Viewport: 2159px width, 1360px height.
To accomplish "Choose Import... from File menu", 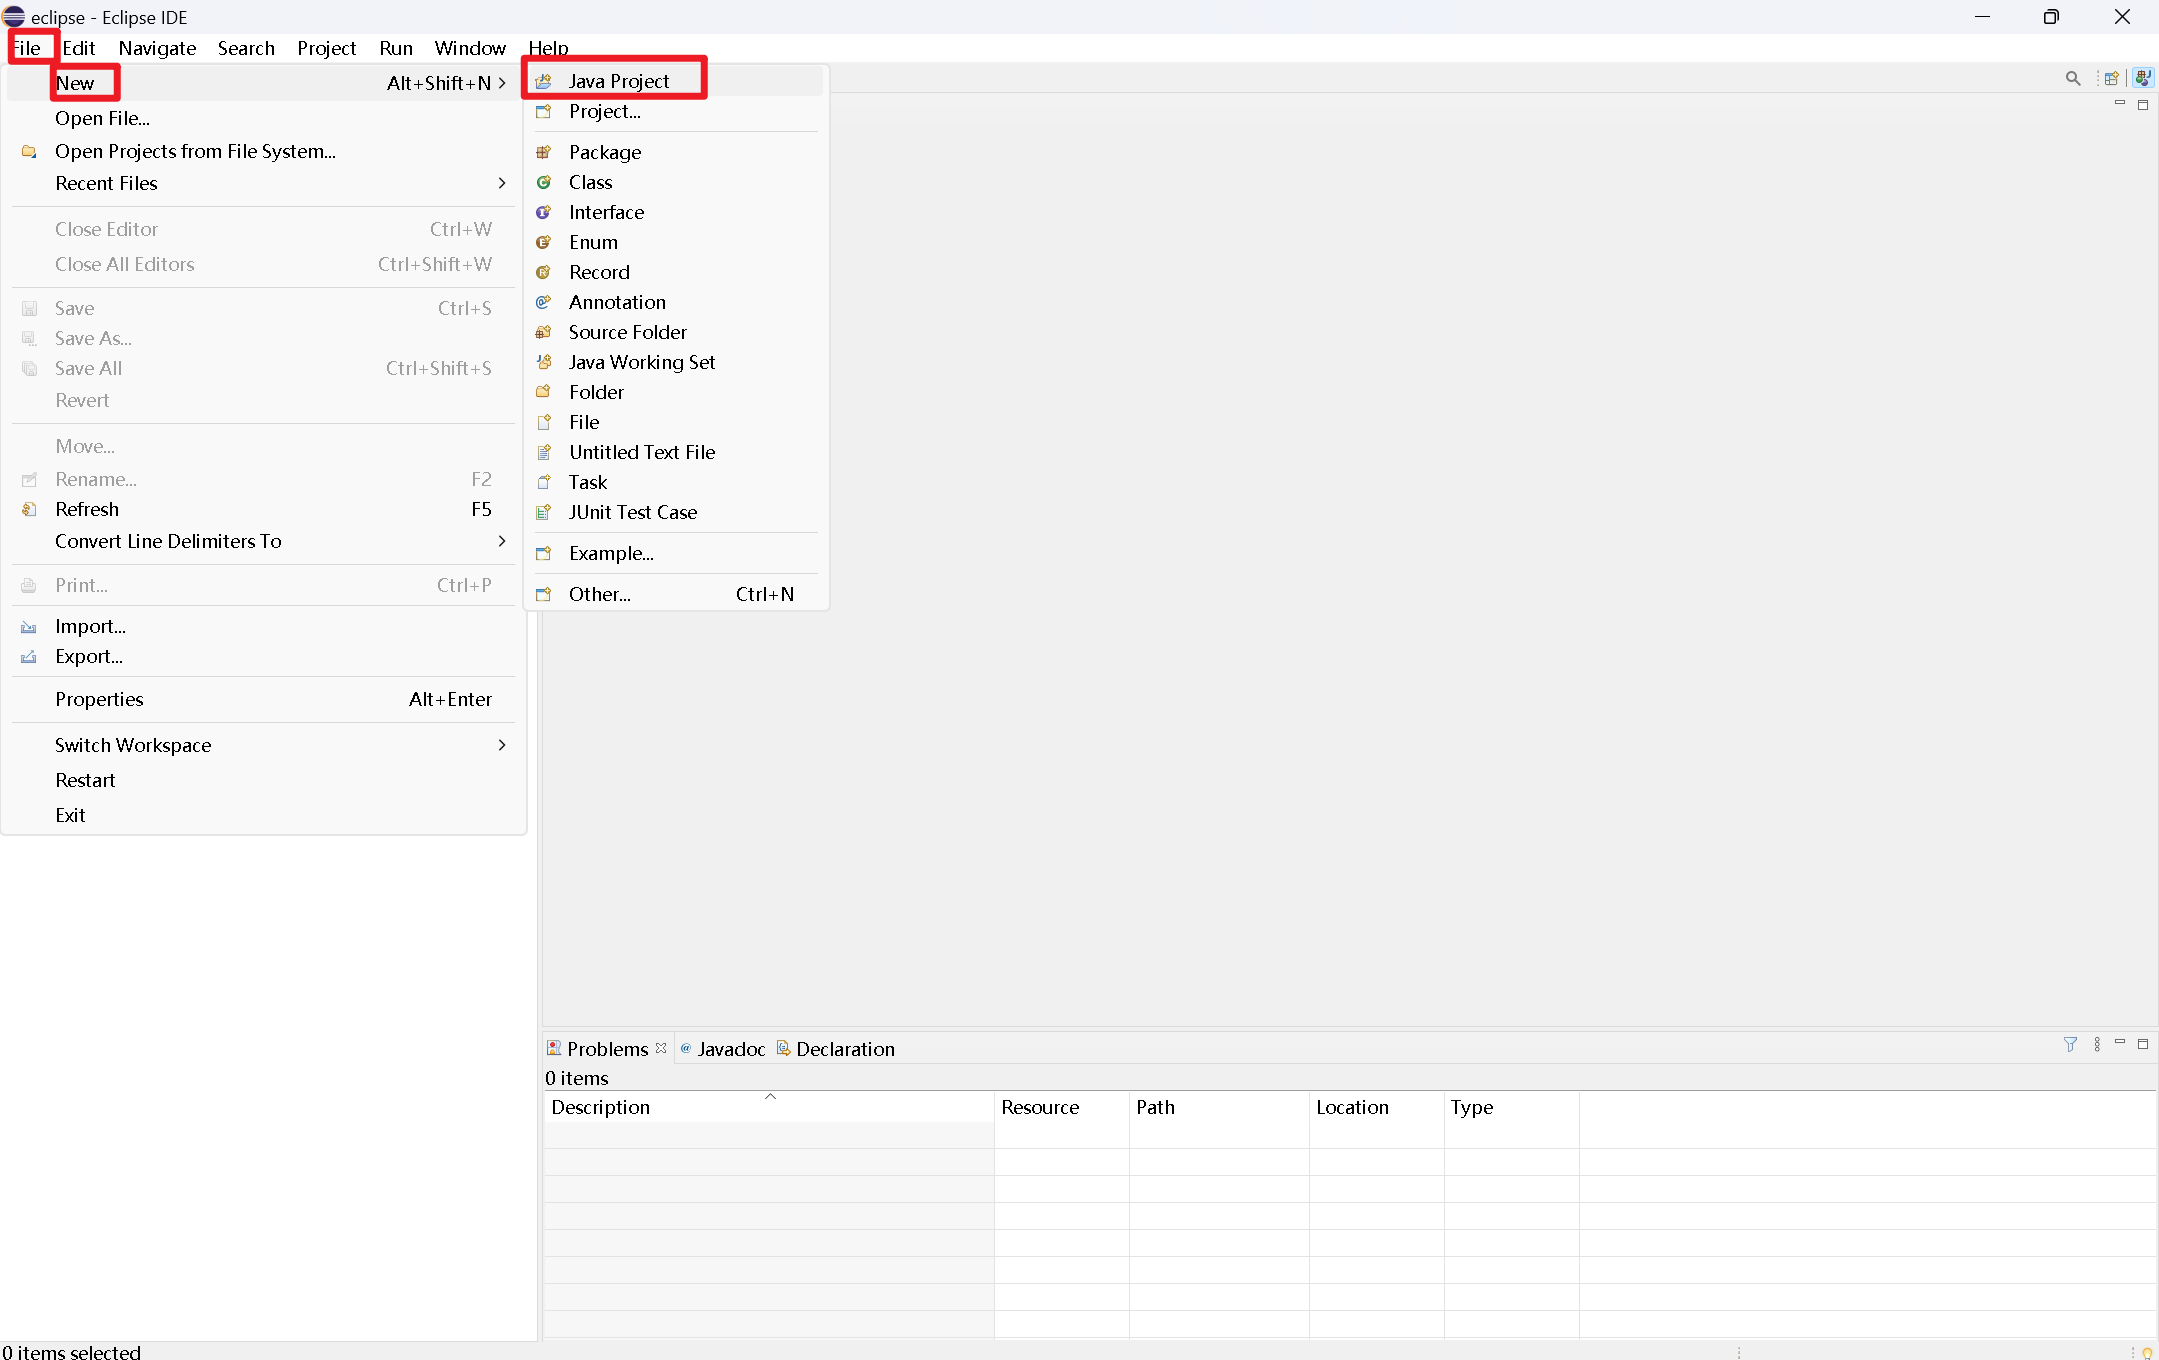I will tap(90, 626).
